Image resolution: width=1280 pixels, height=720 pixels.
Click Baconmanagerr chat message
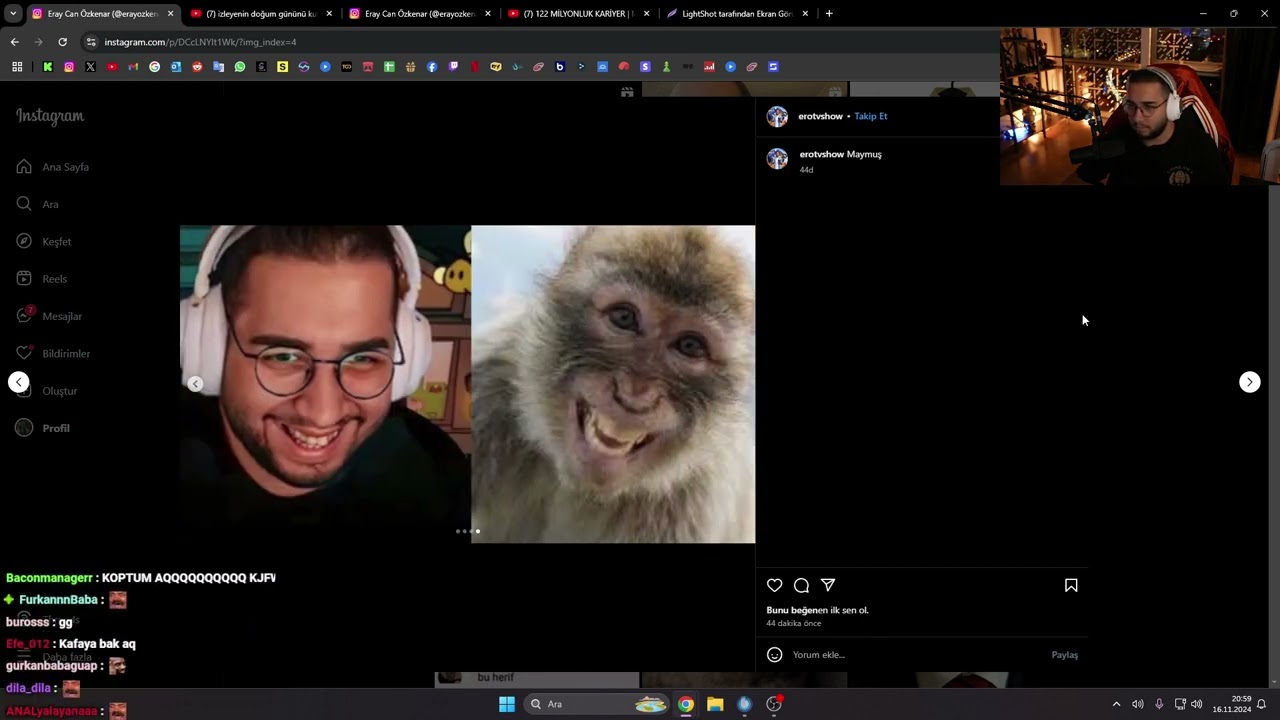tap(141, 578)
